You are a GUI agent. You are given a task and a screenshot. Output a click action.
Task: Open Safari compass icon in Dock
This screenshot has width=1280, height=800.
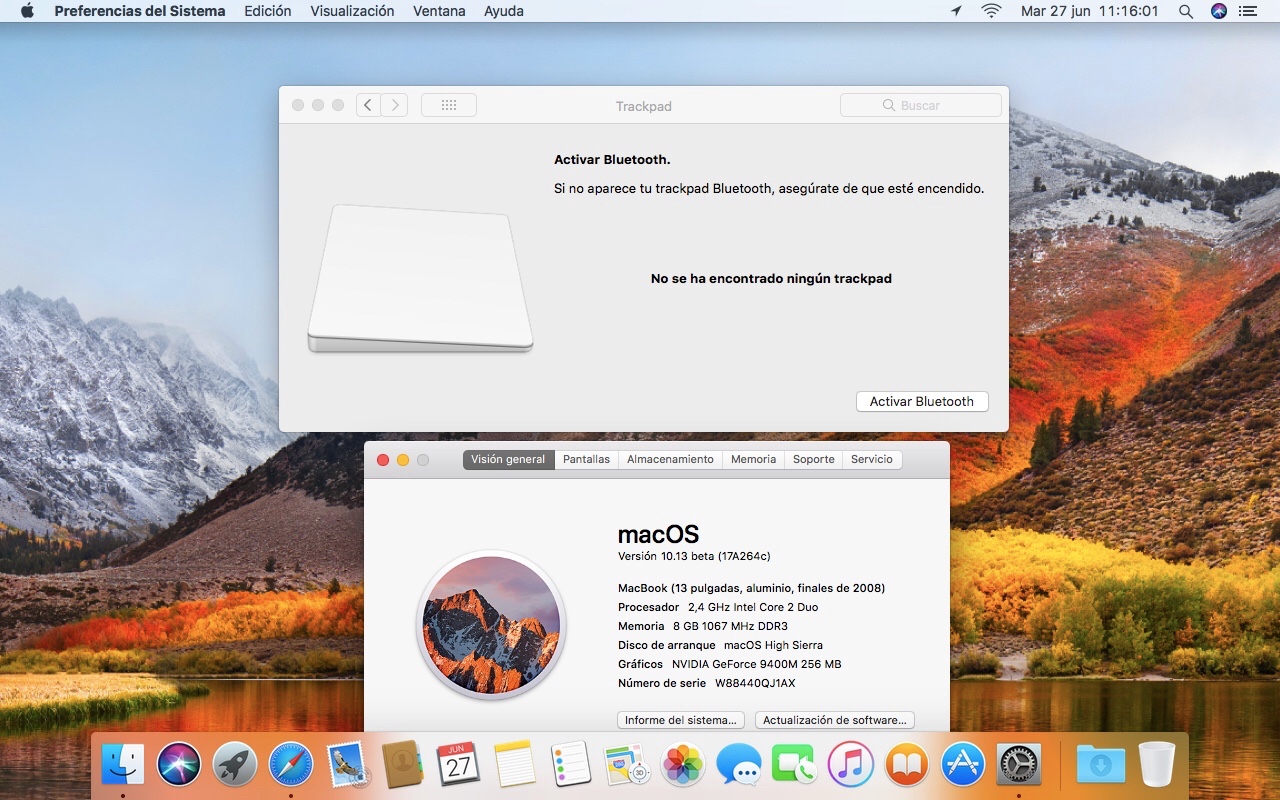pos(291,765)
